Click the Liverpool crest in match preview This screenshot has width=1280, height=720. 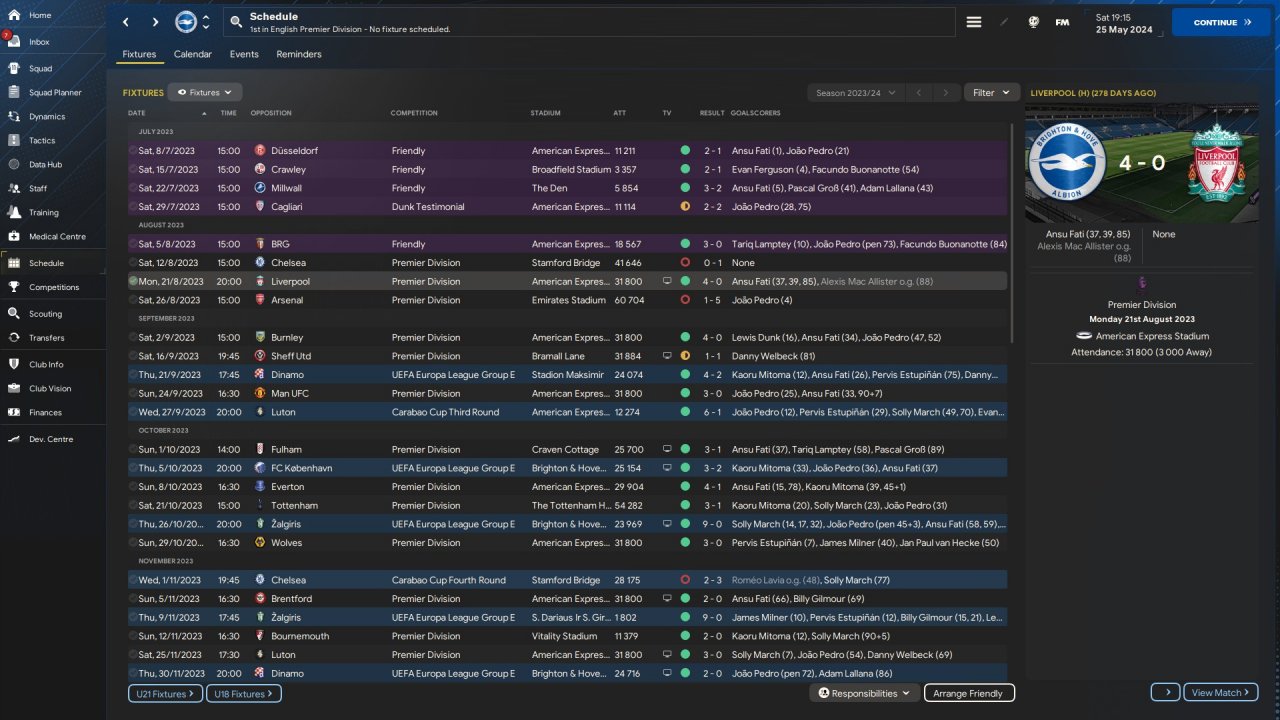pyautogui.click(x=1215, y=162)
